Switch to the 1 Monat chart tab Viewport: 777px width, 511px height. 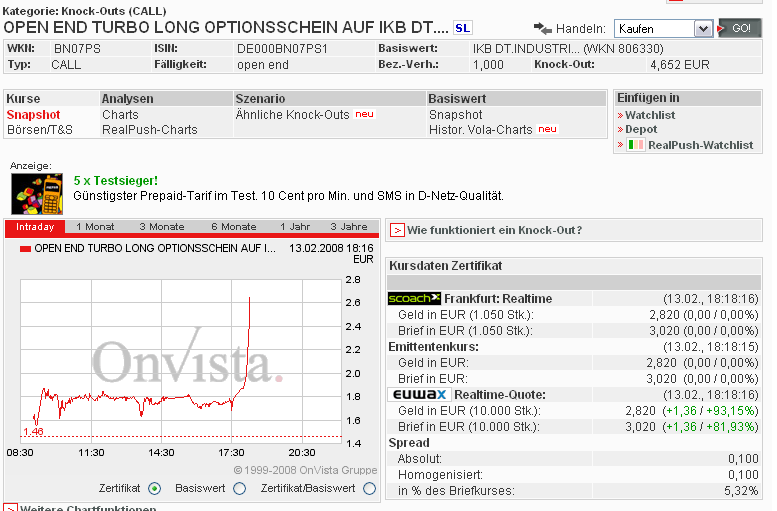pos(95,227)
